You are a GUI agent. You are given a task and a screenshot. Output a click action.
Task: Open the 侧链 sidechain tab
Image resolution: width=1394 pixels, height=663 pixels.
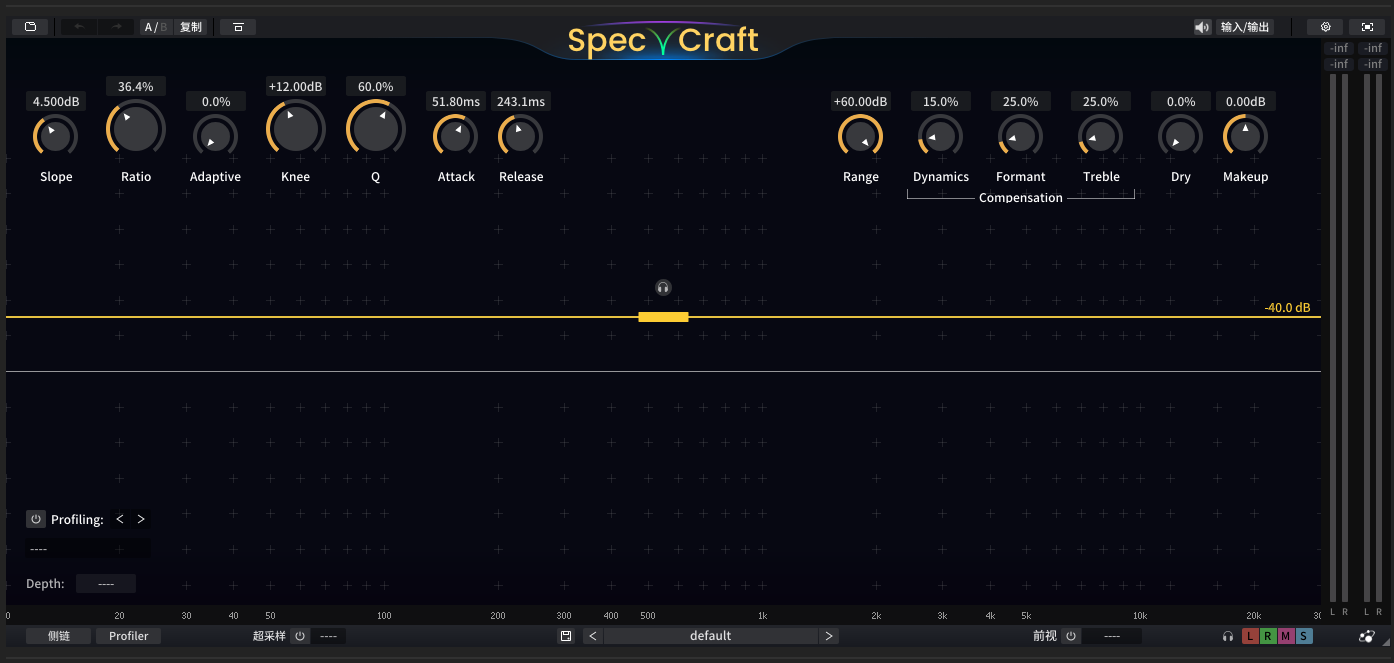59,636
